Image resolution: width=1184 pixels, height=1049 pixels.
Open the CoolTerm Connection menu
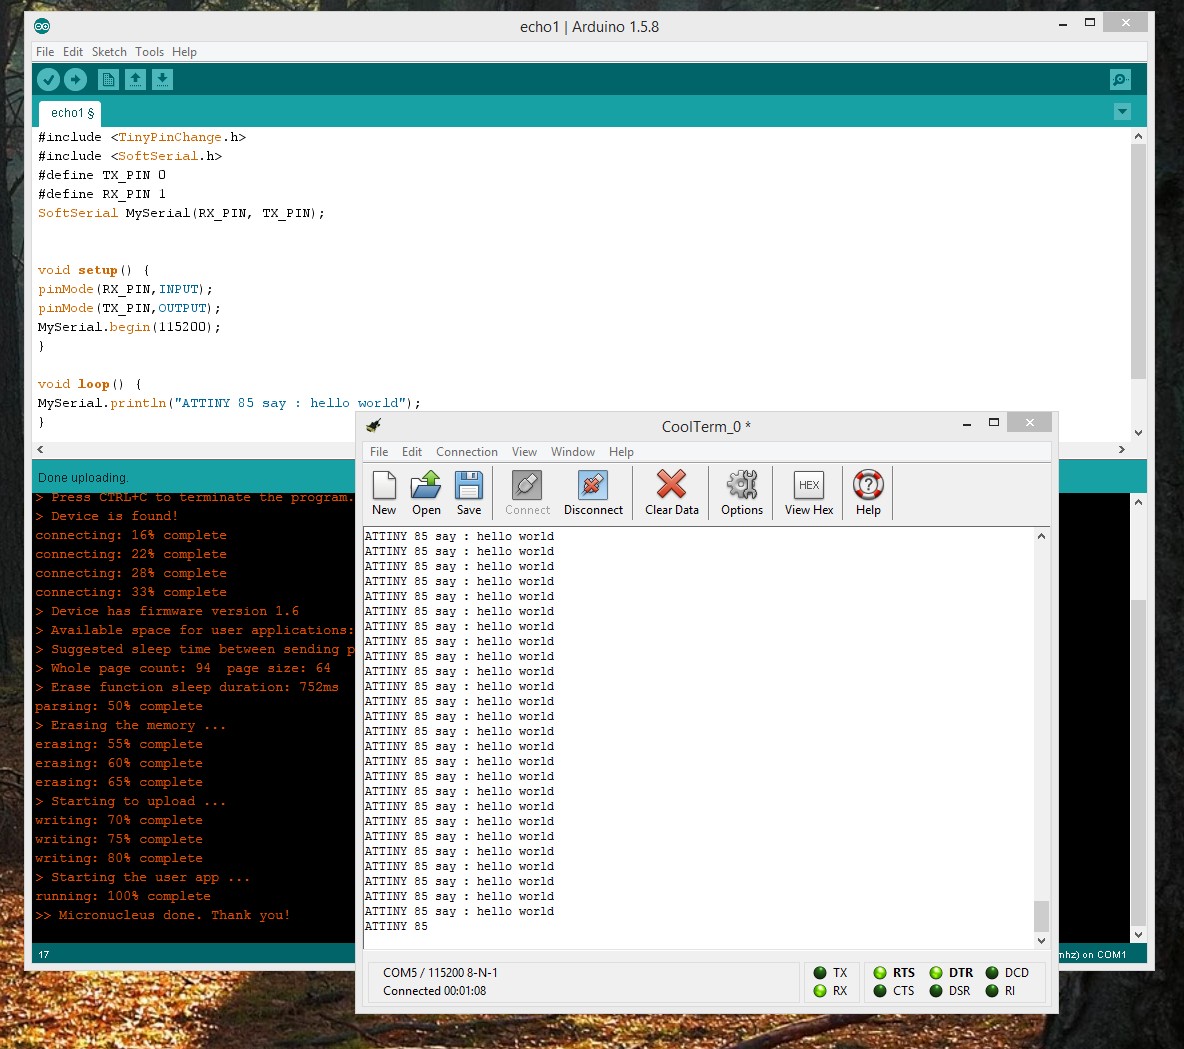pyautogui.click(x=467, y=452)
